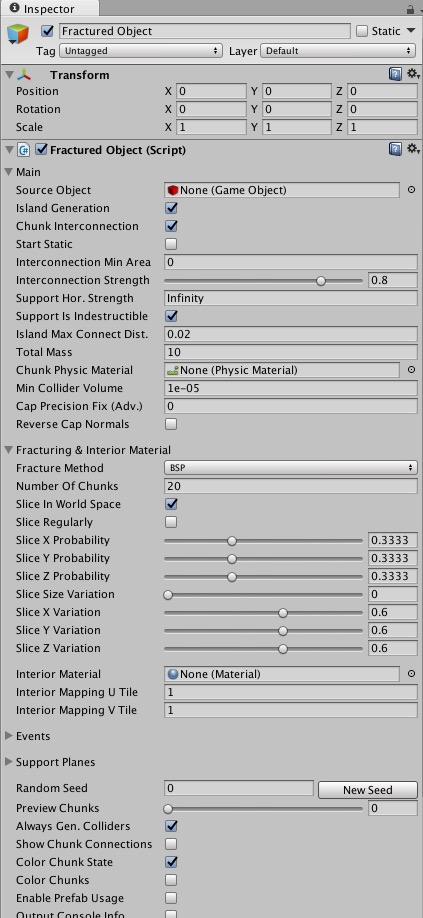The image size is (423, 918).
Task: Click the object name field
Action: click(x=205, y=31)
